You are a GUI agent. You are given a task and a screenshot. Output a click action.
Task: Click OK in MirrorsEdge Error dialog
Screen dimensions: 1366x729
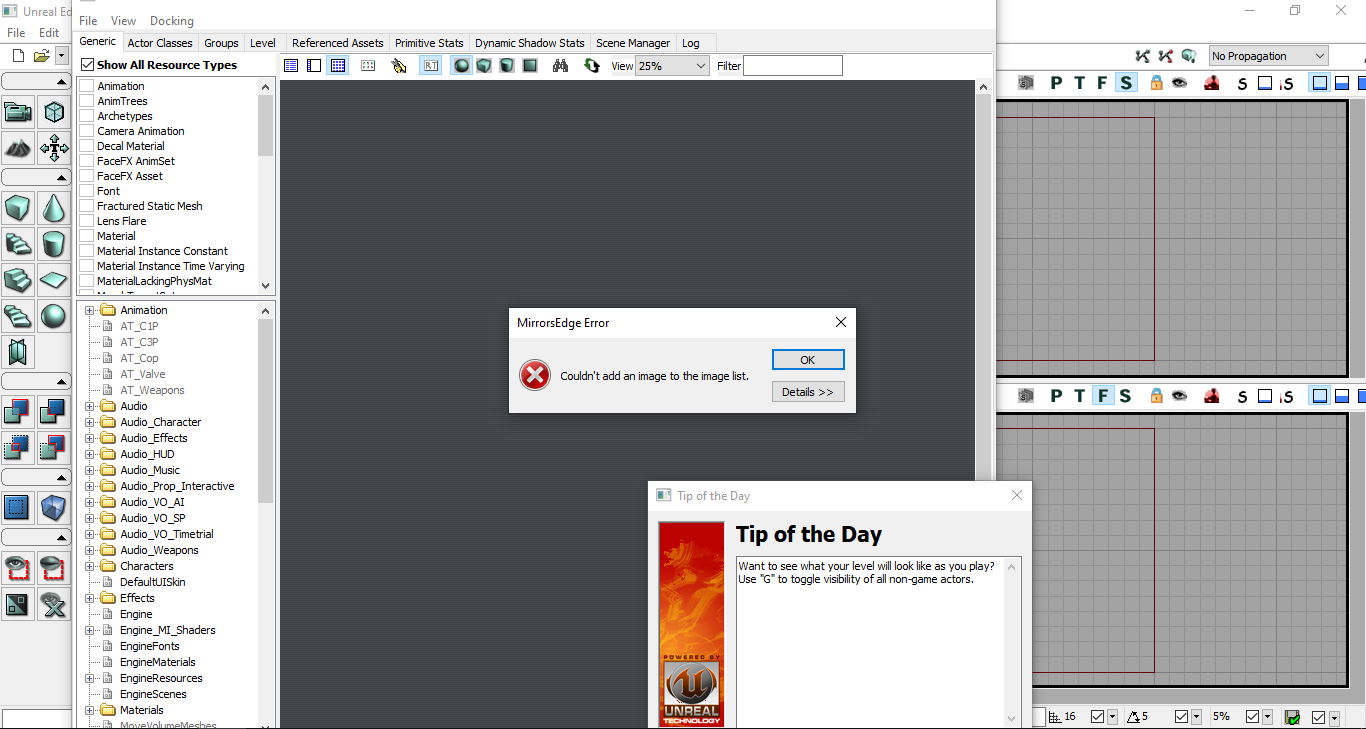808,360
